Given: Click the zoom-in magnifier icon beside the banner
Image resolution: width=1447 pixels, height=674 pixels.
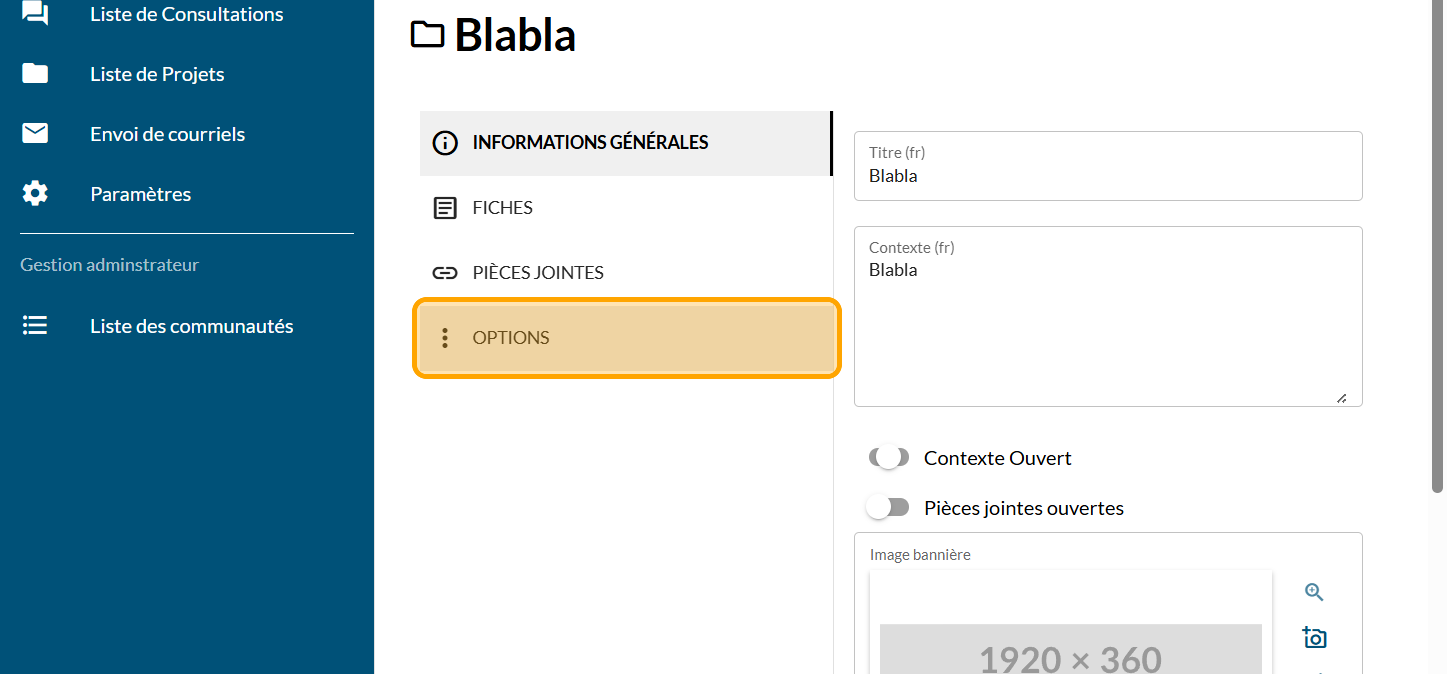Looking at the screenshot, I should [x=1314, y=592].
